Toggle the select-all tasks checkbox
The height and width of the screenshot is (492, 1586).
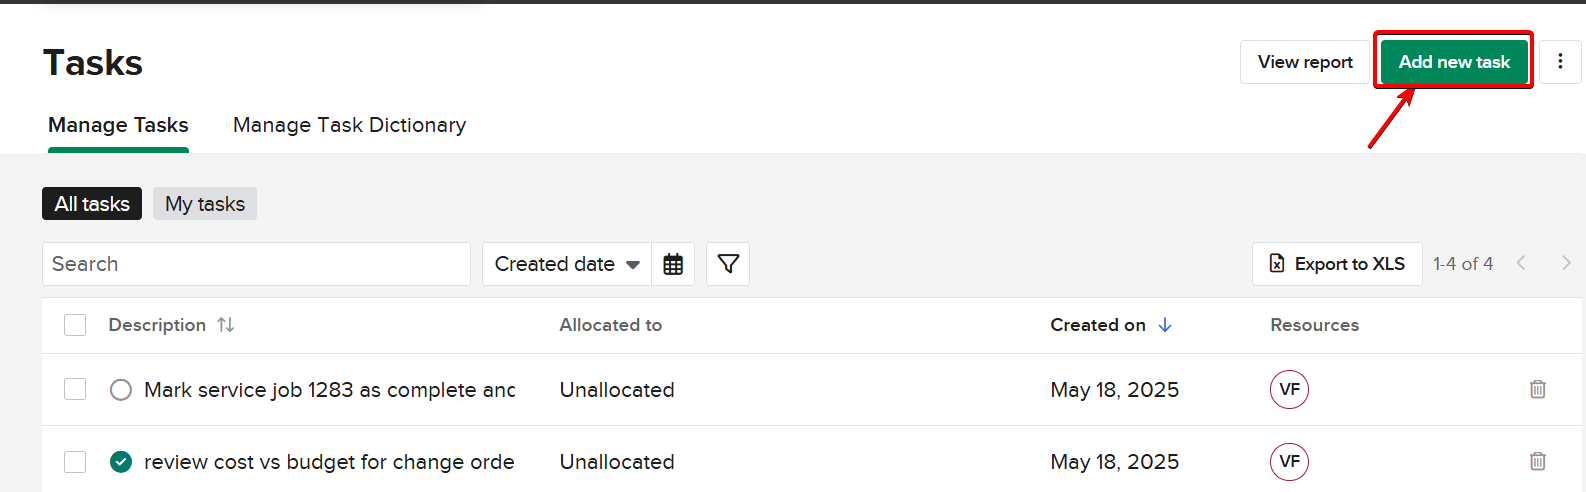[75, 325]
